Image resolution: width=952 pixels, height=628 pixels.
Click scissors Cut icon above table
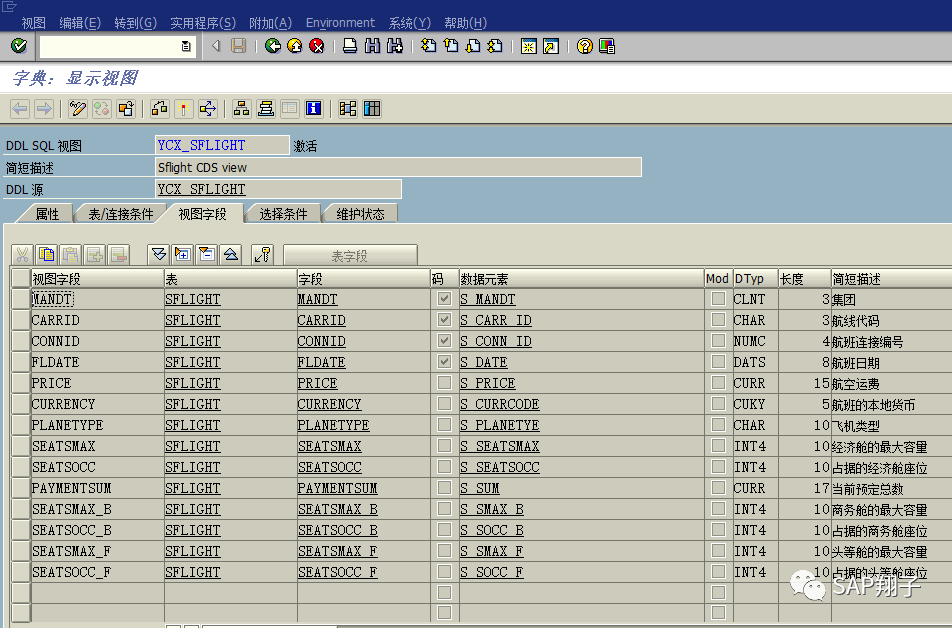coord(22,254)
